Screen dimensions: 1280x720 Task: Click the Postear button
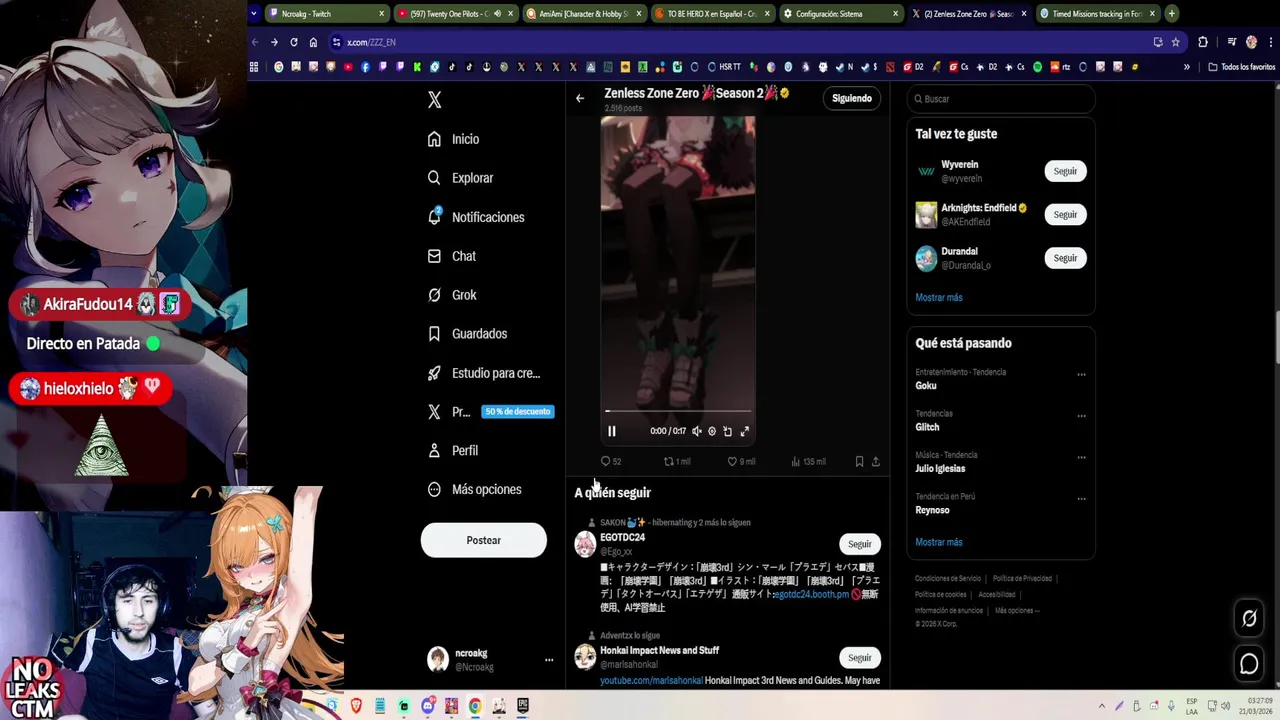point(484,540)
